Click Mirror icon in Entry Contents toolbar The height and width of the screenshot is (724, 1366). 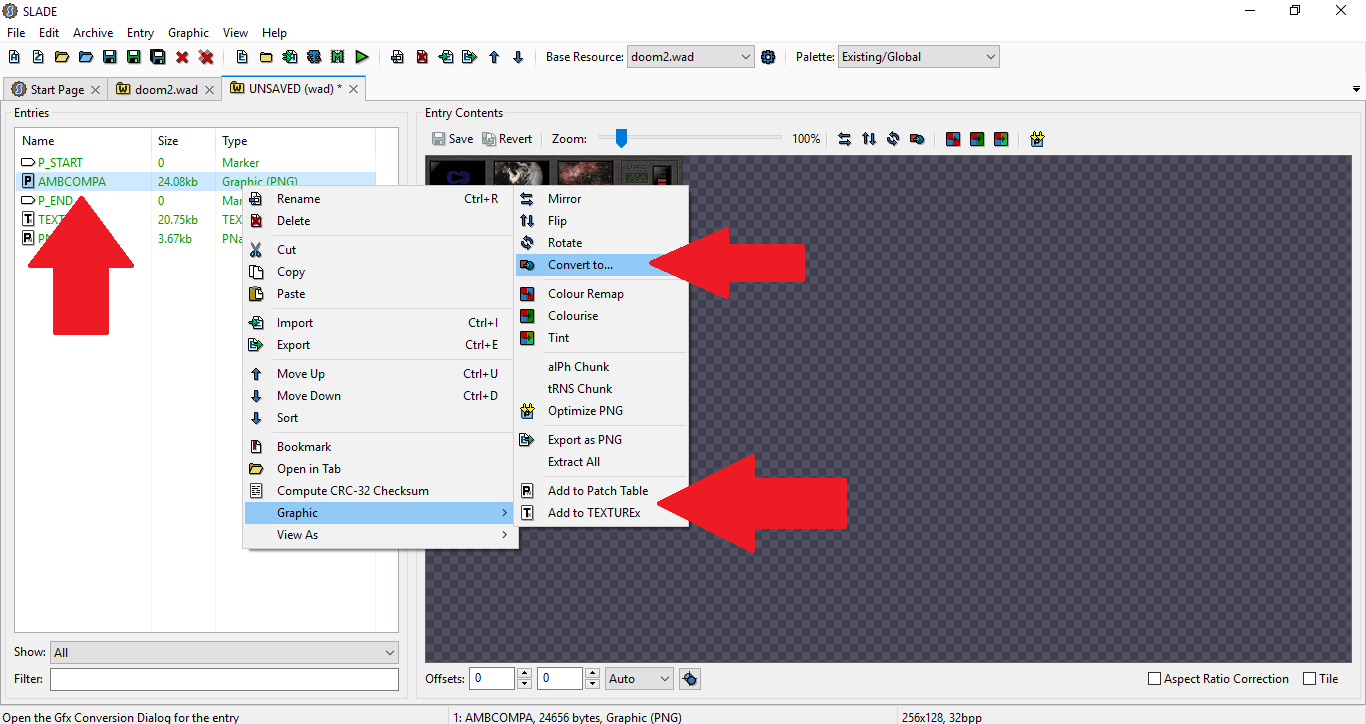point(845,139)
